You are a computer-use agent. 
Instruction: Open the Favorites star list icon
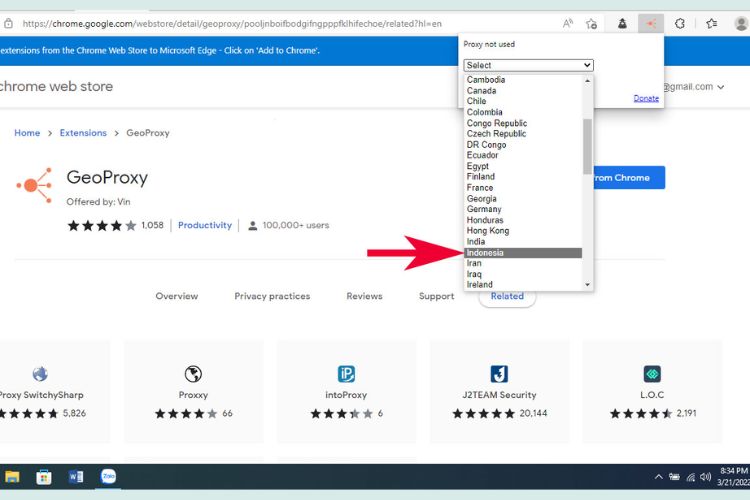tap(712, 23)
